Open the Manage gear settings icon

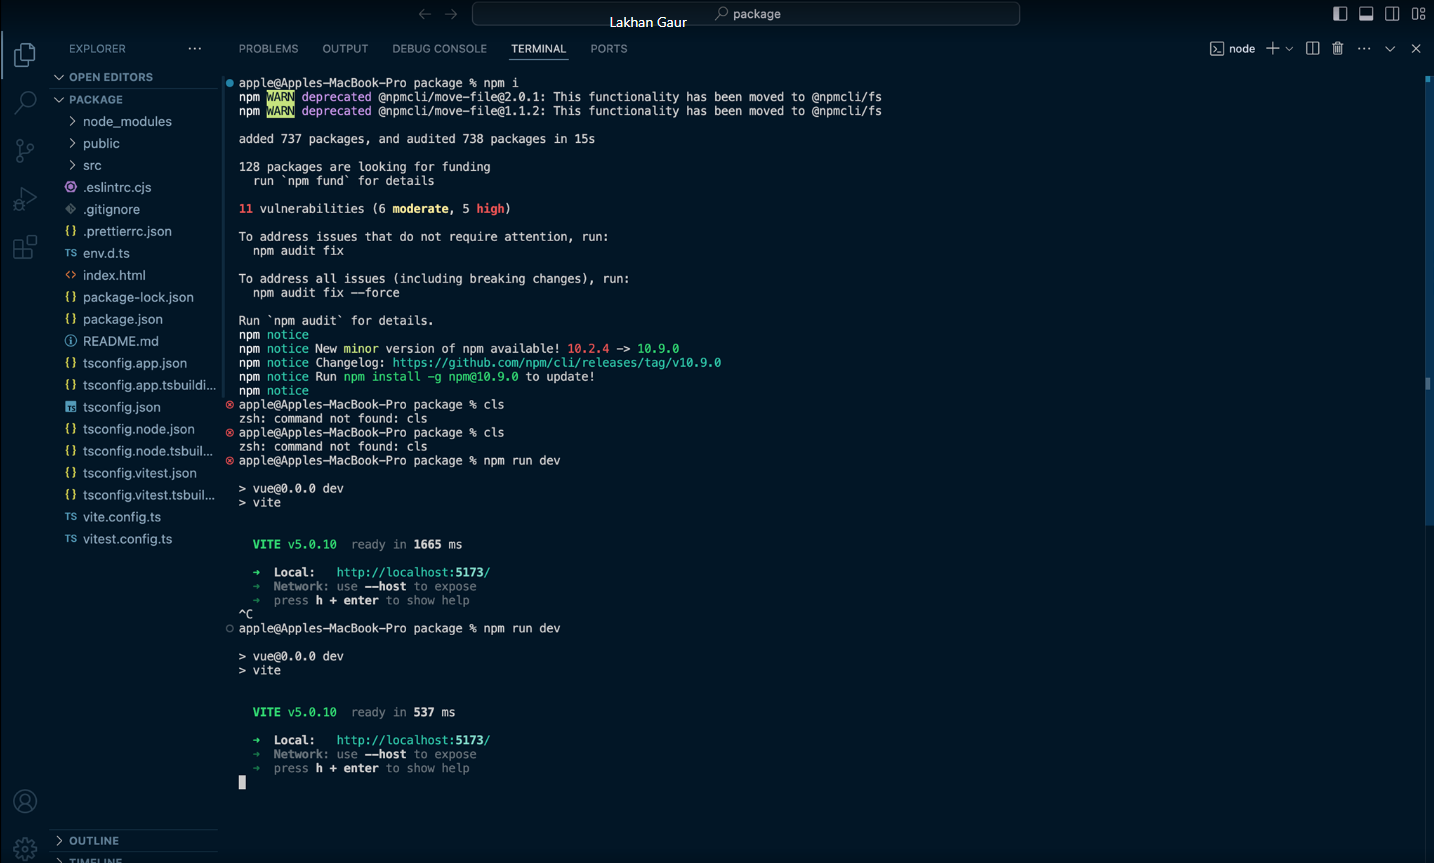pos(25,848)
